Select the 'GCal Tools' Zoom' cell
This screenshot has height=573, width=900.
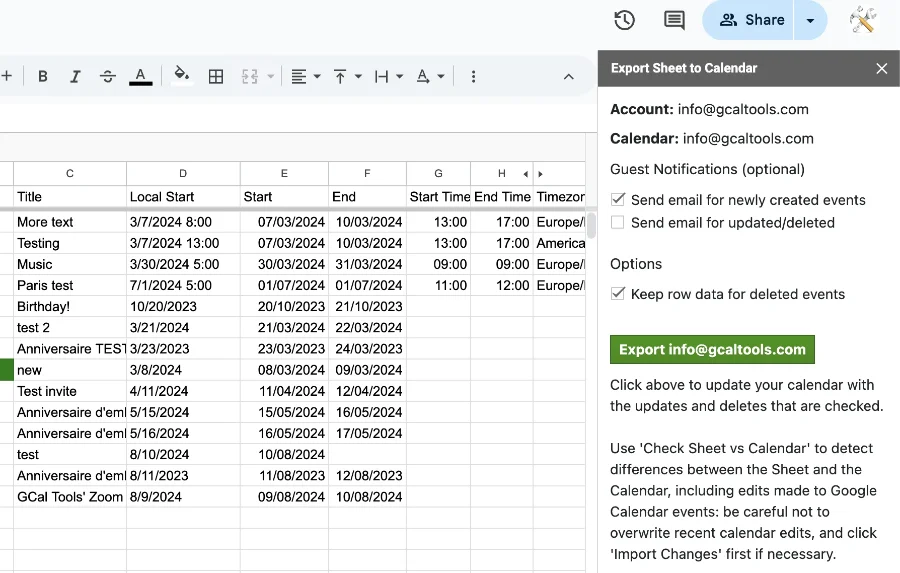(x=69, y=497)
